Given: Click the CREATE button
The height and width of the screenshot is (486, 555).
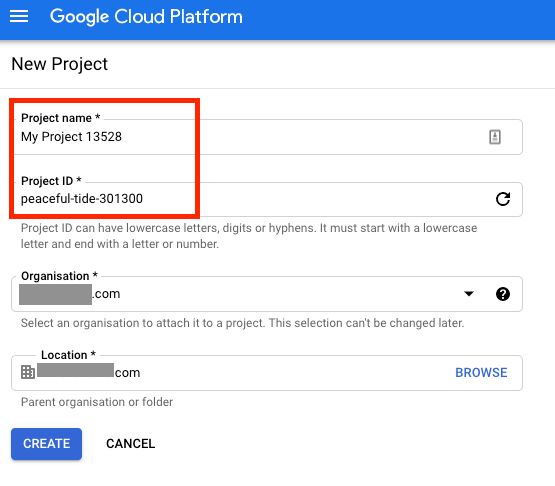Looking at the screenshot, I should (x=46, y=444).
